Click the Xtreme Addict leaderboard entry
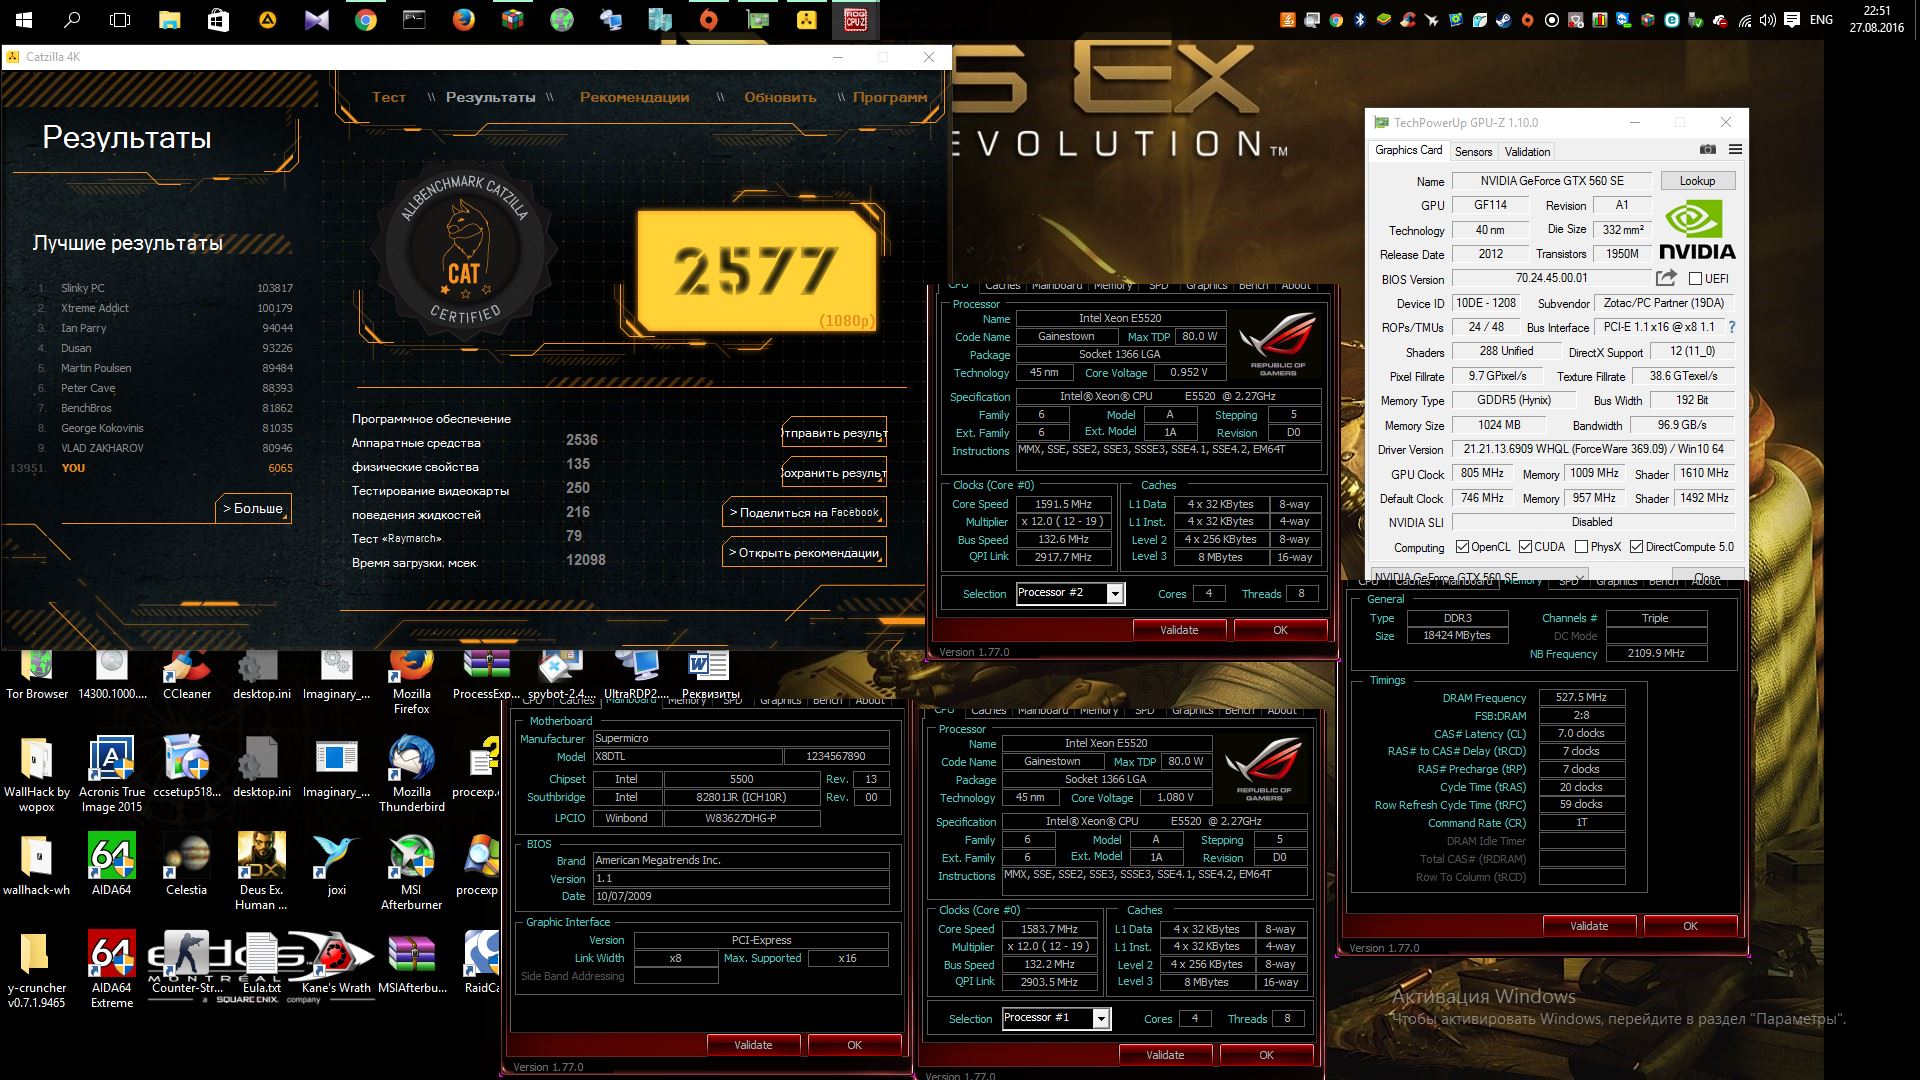The width and height of the screenshot is (1920, 1080). [x=166, y=308]
